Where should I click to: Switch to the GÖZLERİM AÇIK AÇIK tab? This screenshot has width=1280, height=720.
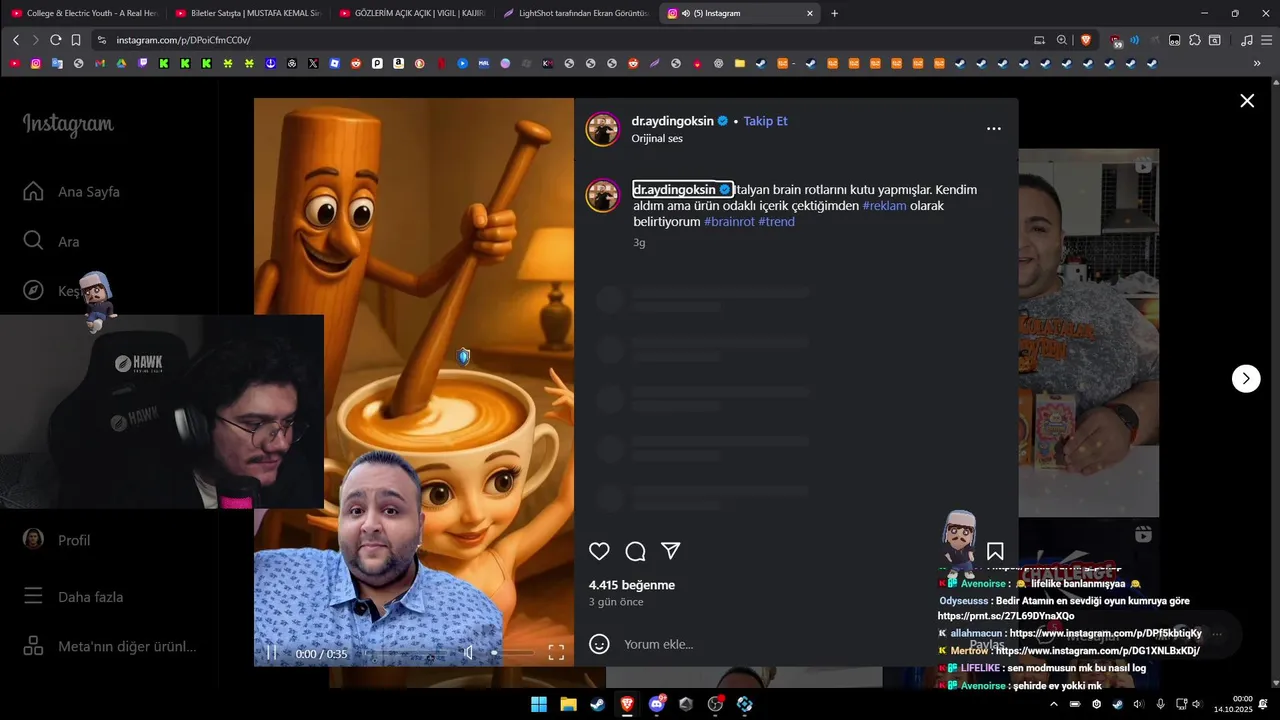pyautogui.click(x=412, y=13)
